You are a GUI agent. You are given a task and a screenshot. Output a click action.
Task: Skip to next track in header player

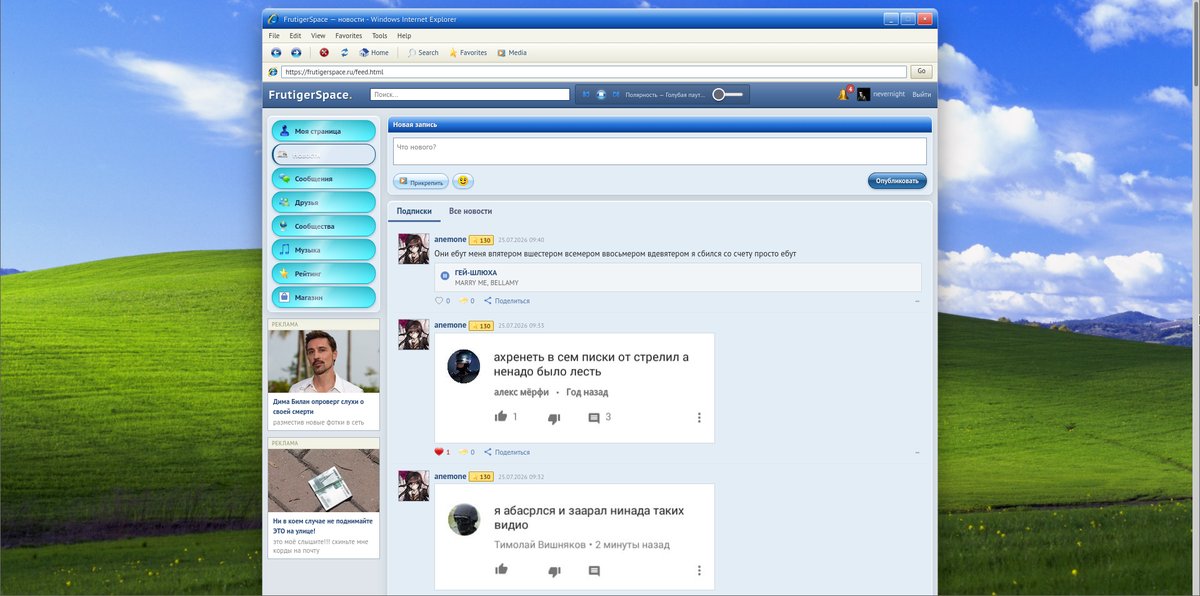(617, 94)
